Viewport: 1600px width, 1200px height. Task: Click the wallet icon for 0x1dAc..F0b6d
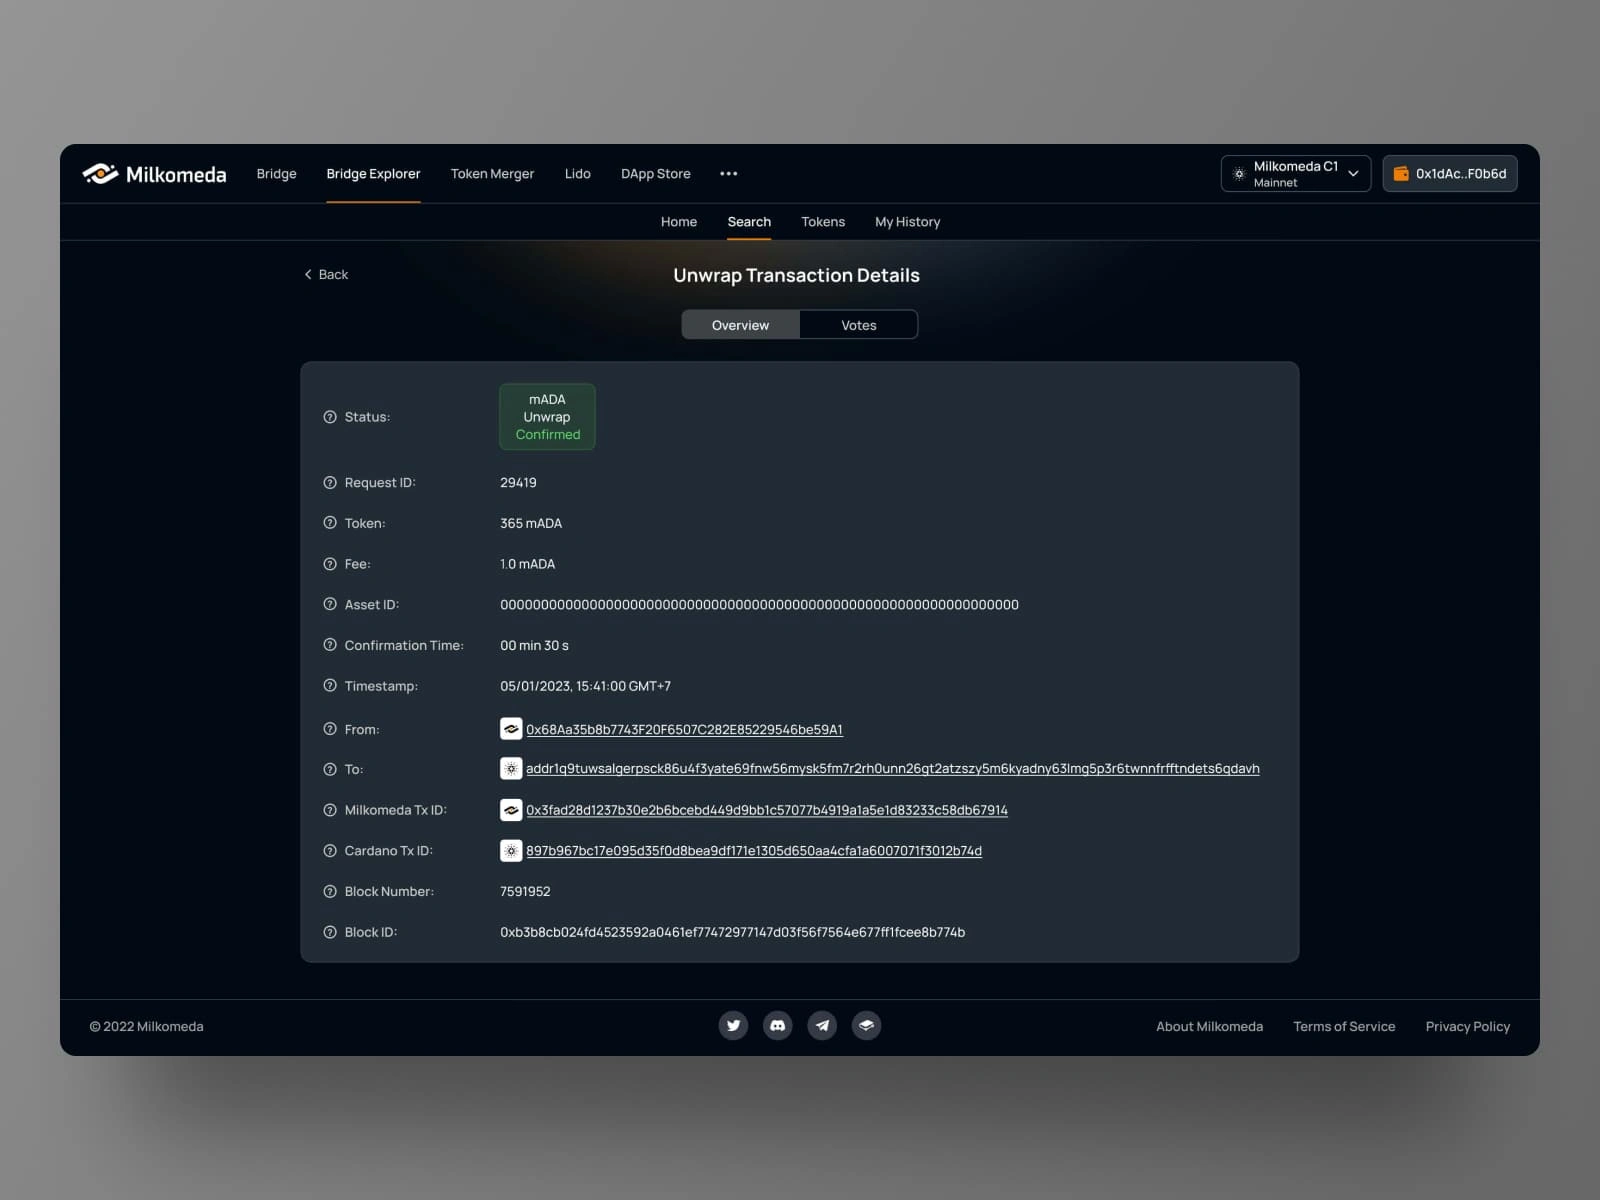coord(1401,174)
